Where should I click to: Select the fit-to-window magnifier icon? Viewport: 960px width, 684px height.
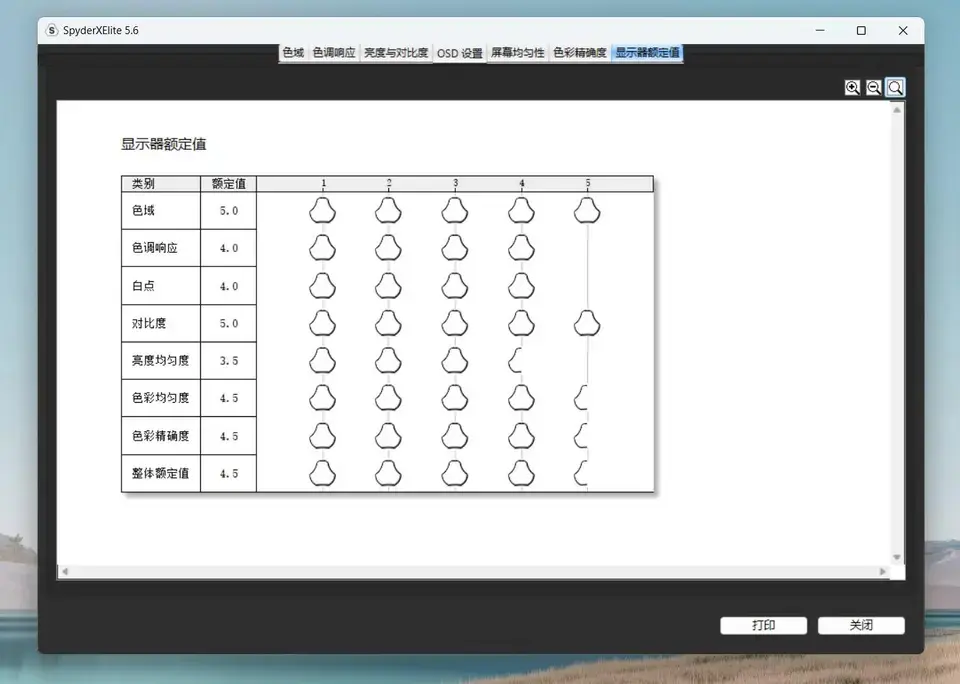[x=895, y=88]
